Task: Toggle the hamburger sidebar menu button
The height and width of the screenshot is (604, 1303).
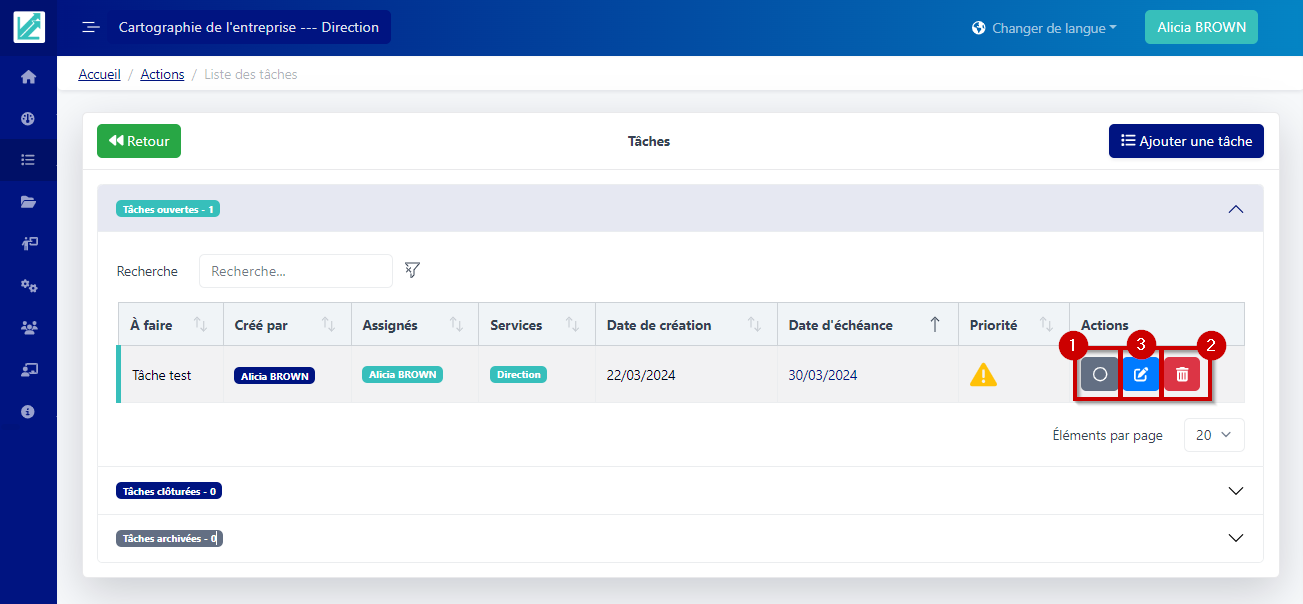Action: pos(91,27)
